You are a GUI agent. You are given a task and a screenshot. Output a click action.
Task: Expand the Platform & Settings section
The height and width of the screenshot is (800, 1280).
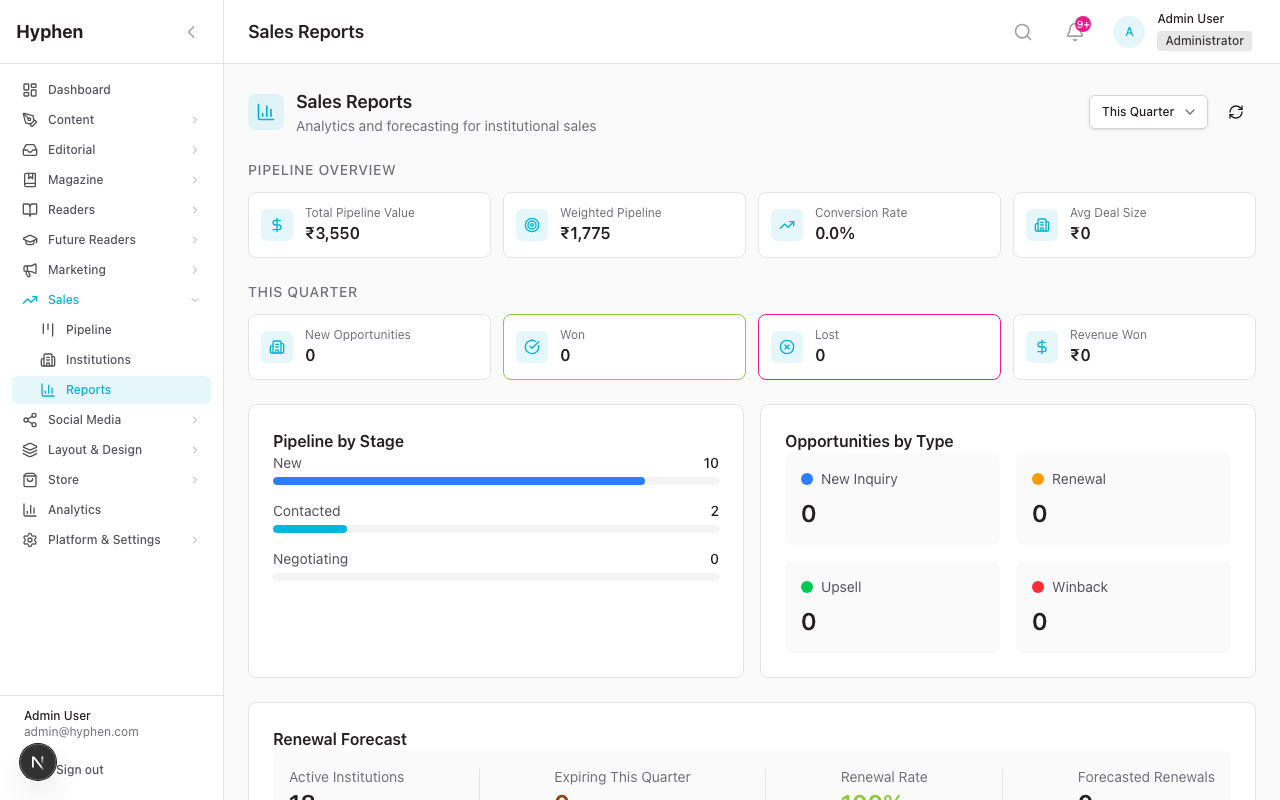click(x=110, y=539)
